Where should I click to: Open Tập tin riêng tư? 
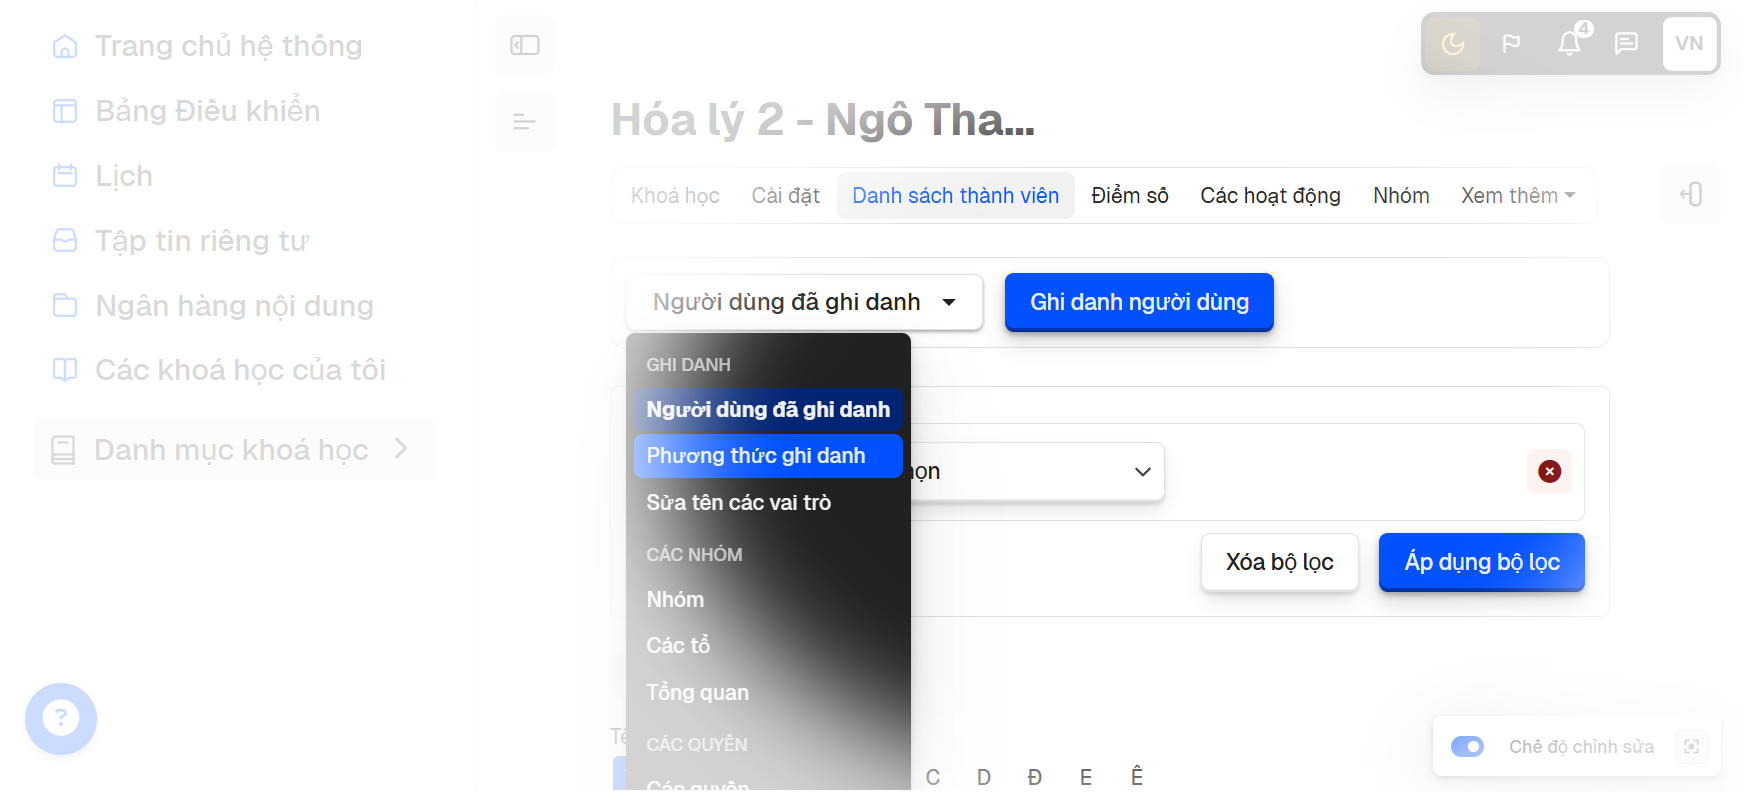(202, 241)
